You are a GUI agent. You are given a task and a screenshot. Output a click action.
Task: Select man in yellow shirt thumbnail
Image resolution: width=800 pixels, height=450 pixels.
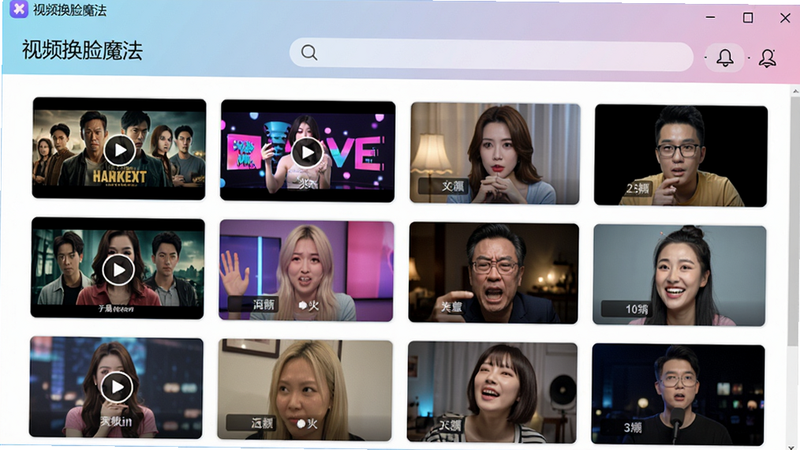click(681, 156)
